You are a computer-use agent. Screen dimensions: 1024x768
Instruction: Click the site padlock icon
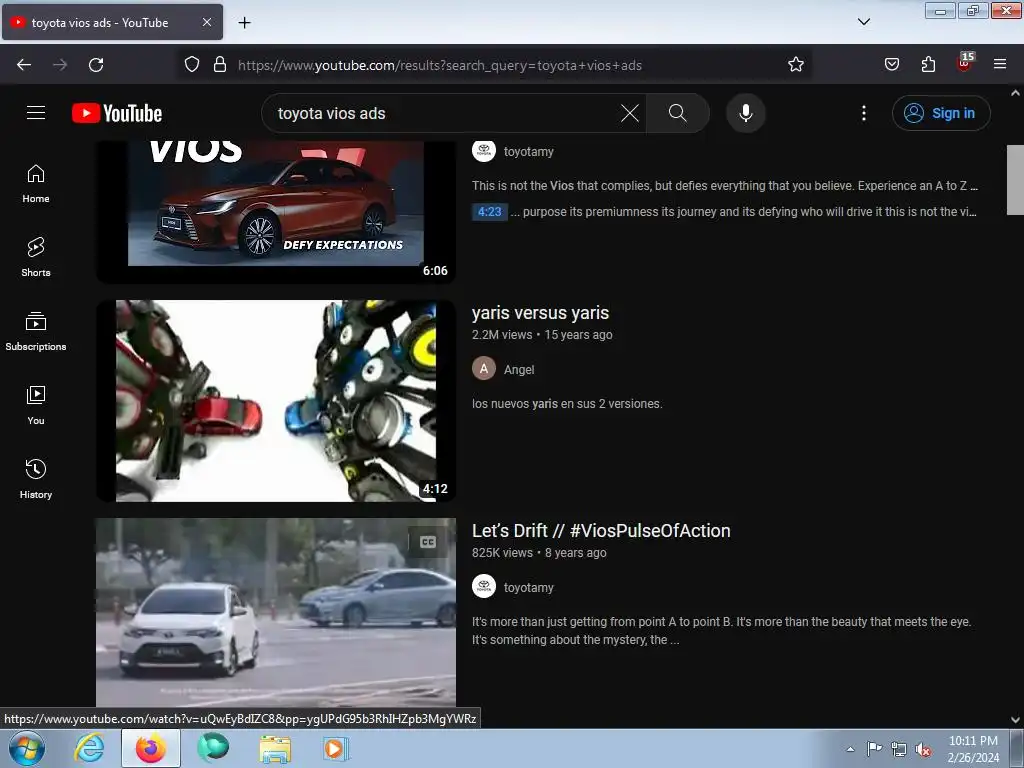[220, 64]
